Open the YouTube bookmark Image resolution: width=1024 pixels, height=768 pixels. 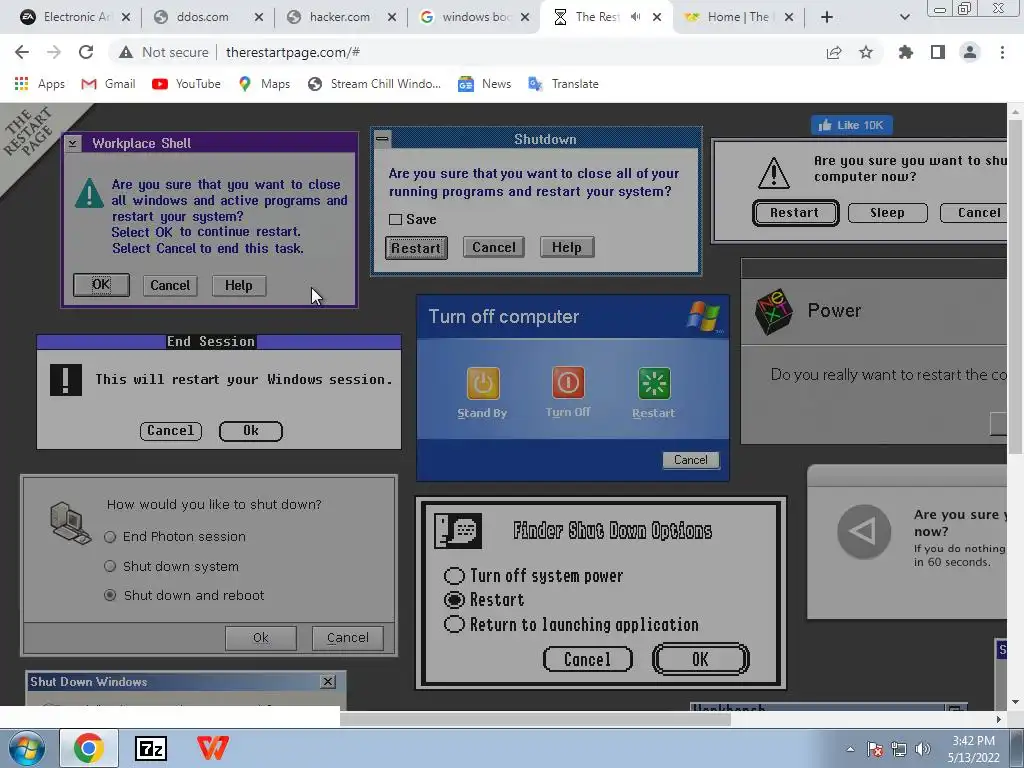click(x=186, y=84)
